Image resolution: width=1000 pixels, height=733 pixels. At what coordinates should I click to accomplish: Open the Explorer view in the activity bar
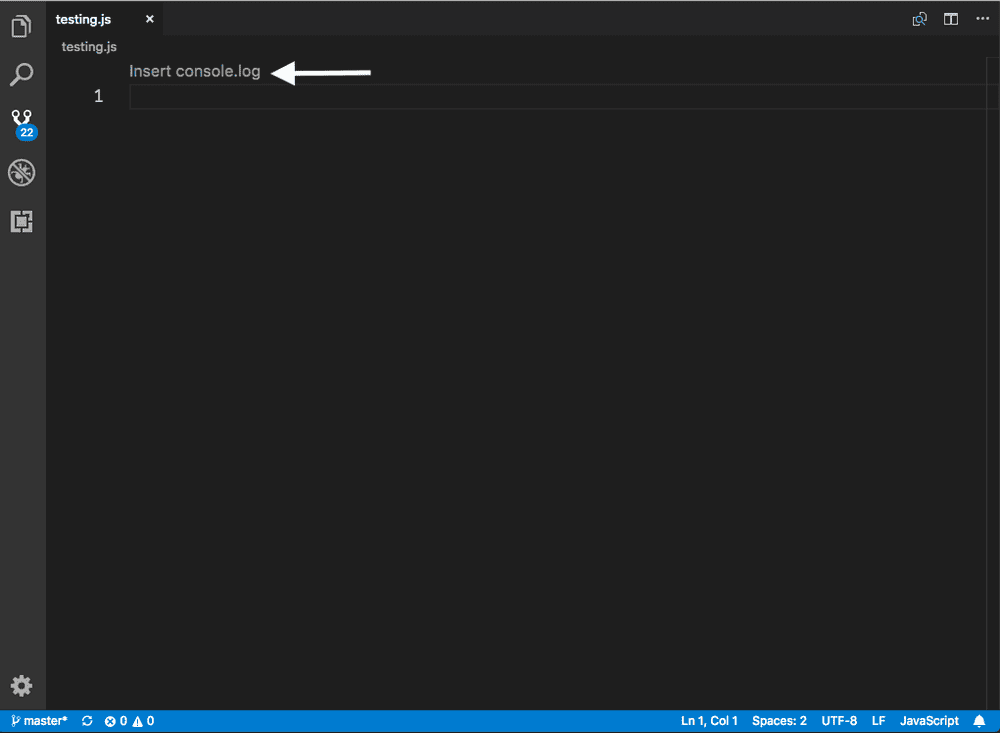22,25
